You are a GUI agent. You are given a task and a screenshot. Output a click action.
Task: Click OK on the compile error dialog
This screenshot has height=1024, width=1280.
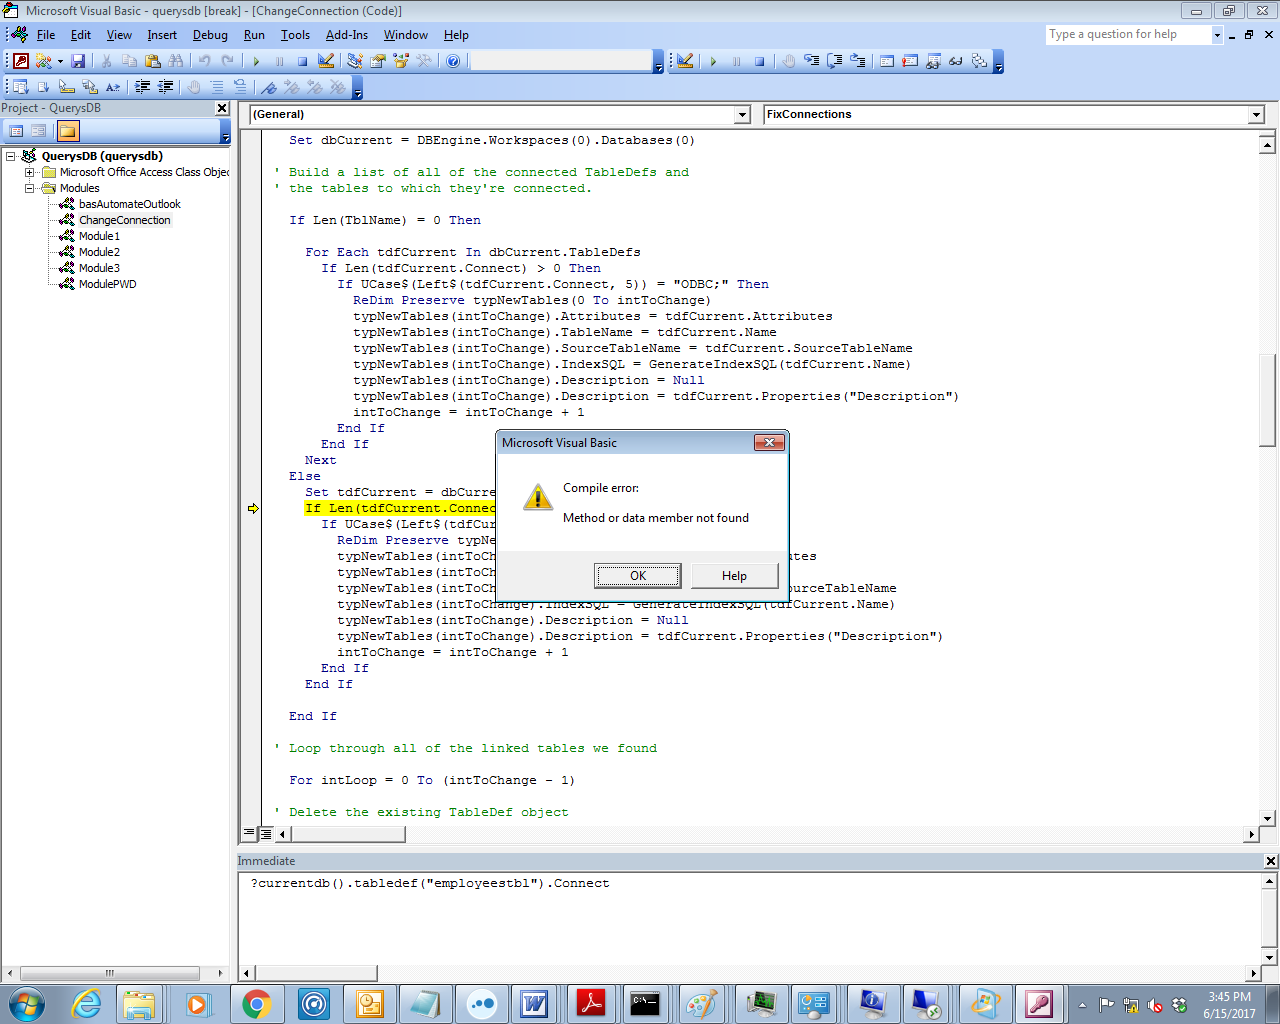coord(637,575)
